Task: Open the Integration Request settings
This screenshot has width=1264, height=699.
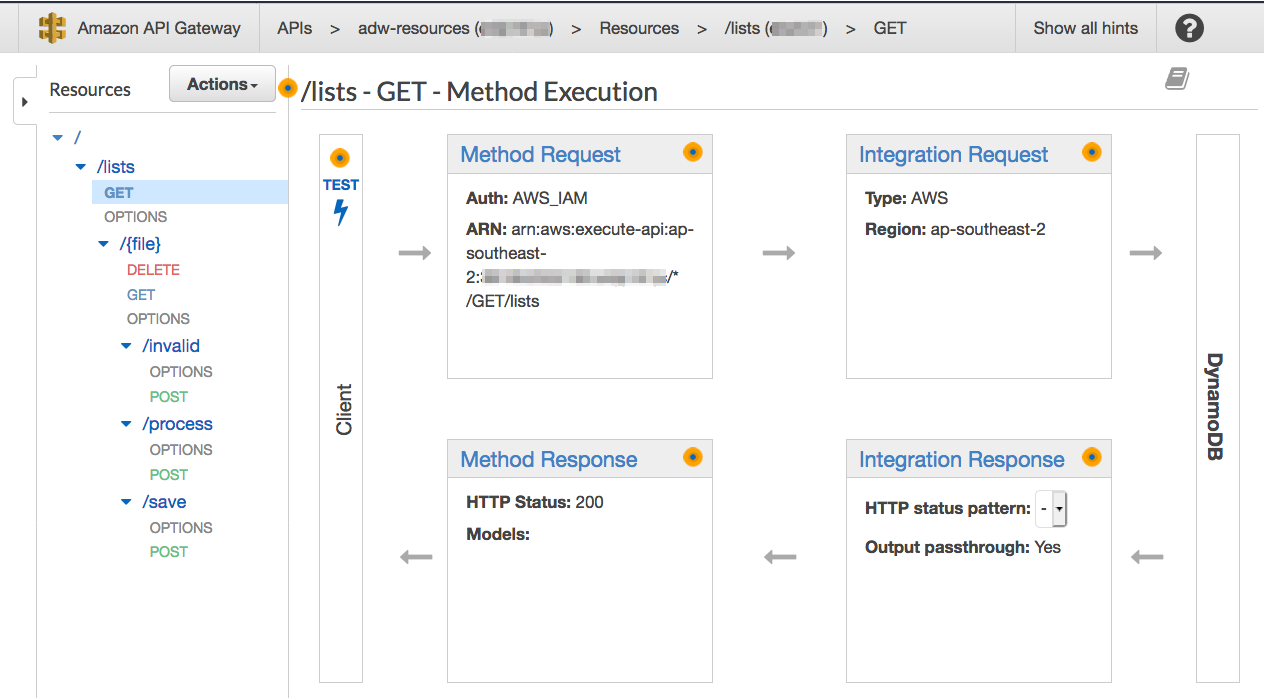Action: point(953,155)
